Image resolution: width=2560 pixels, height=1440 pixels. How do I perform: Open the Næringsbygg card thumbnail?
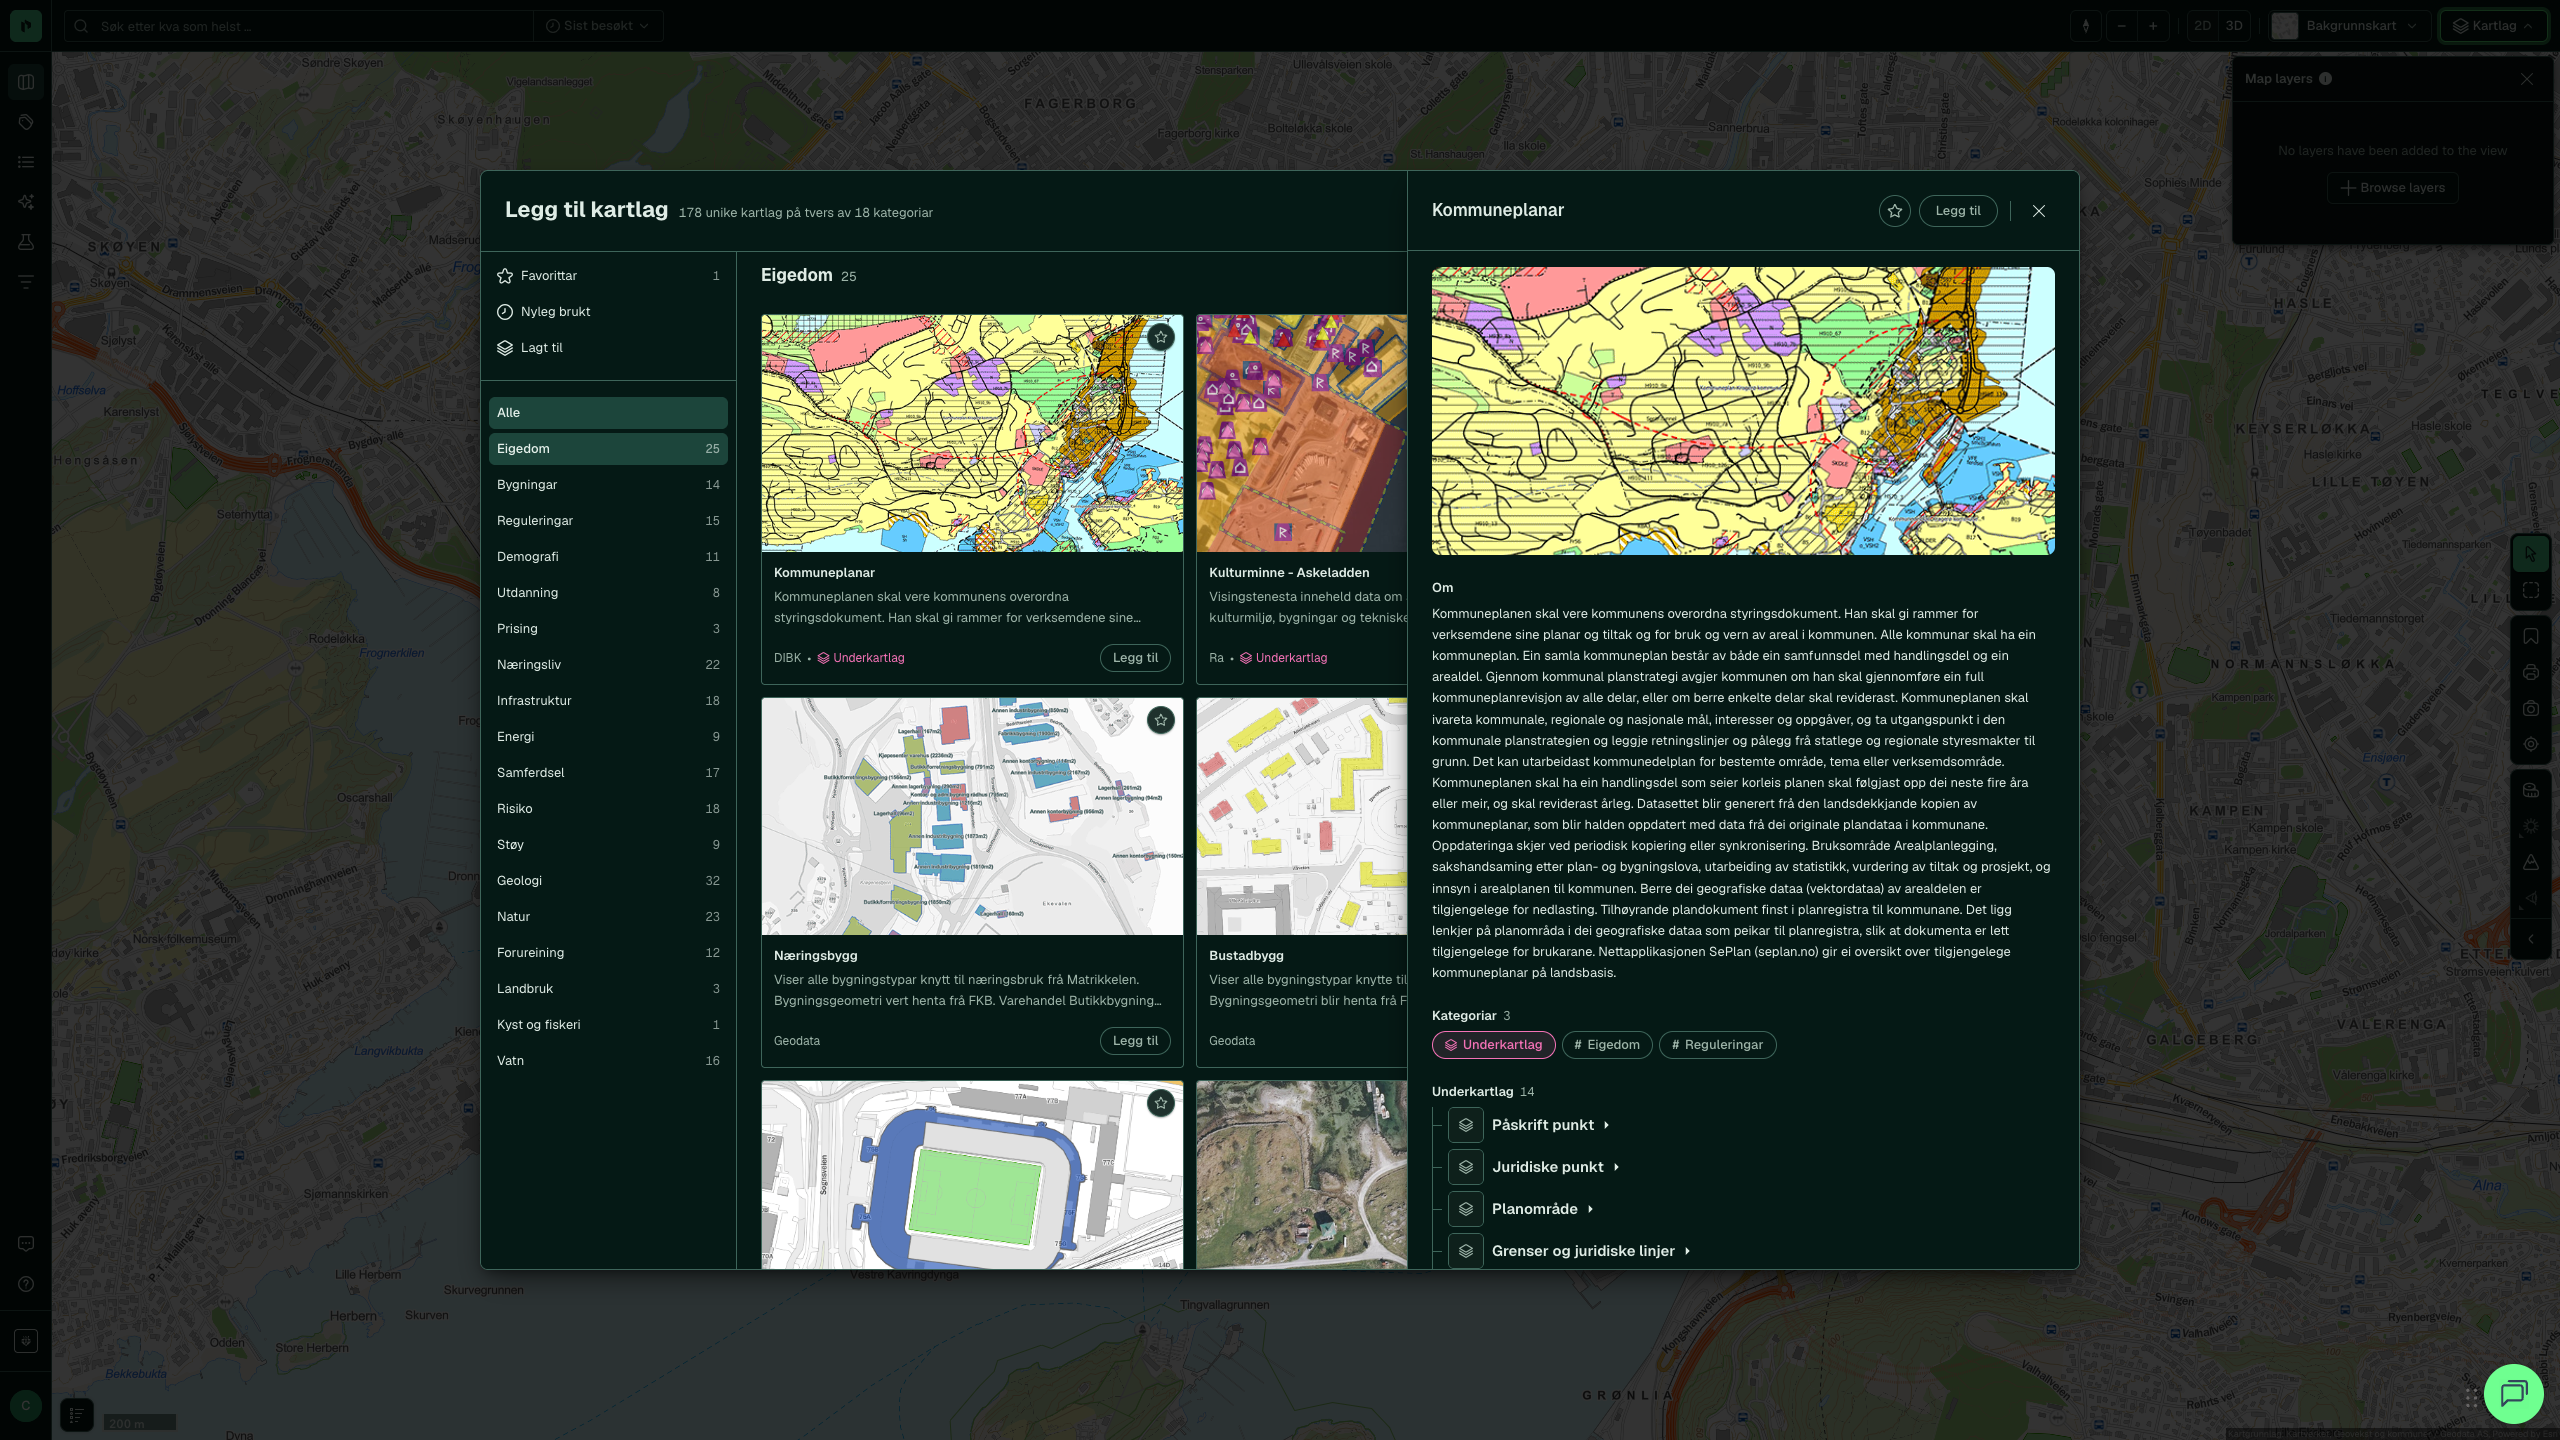point(972,817)
